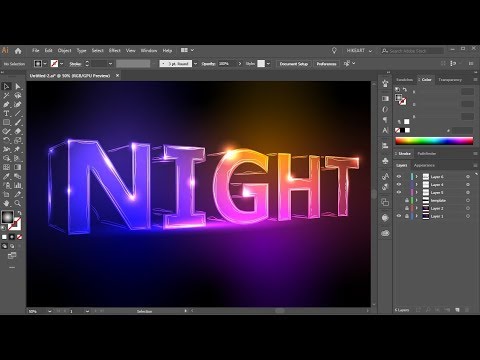Open the Color panel options menu
This screenshot has height=360, width=480.
click(475, 80)
